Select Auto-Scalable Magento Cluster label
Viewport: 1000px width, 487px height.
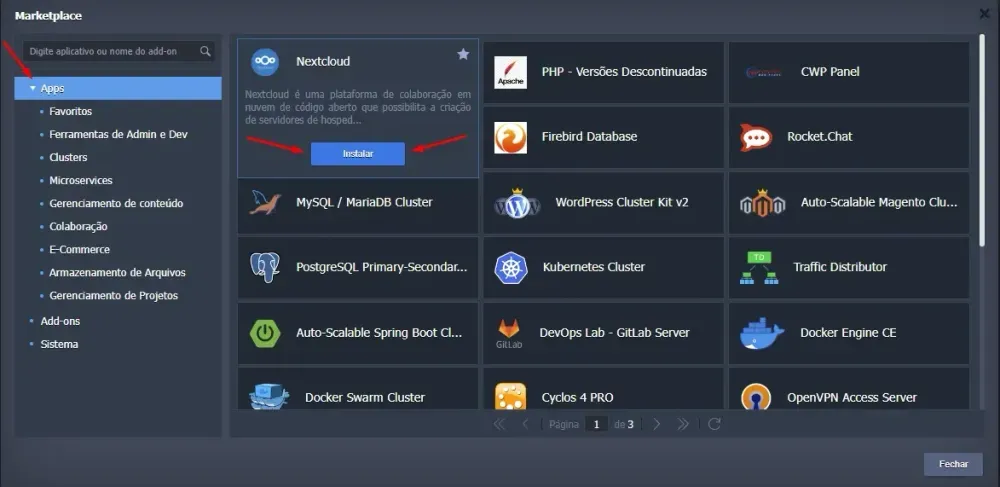[879, 203]
